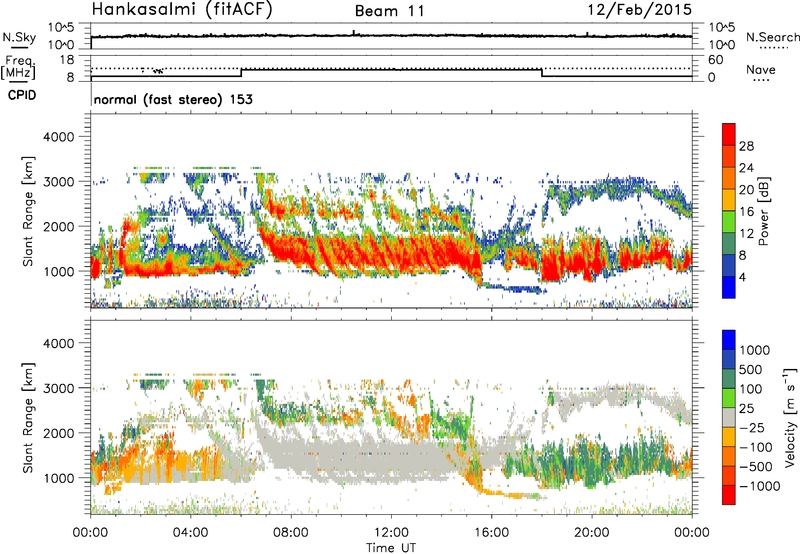Image resolution: width=800 pixels, height=554 pixels.
Task: Select the '4' label on Power colorbar
Action: (743, 277)
